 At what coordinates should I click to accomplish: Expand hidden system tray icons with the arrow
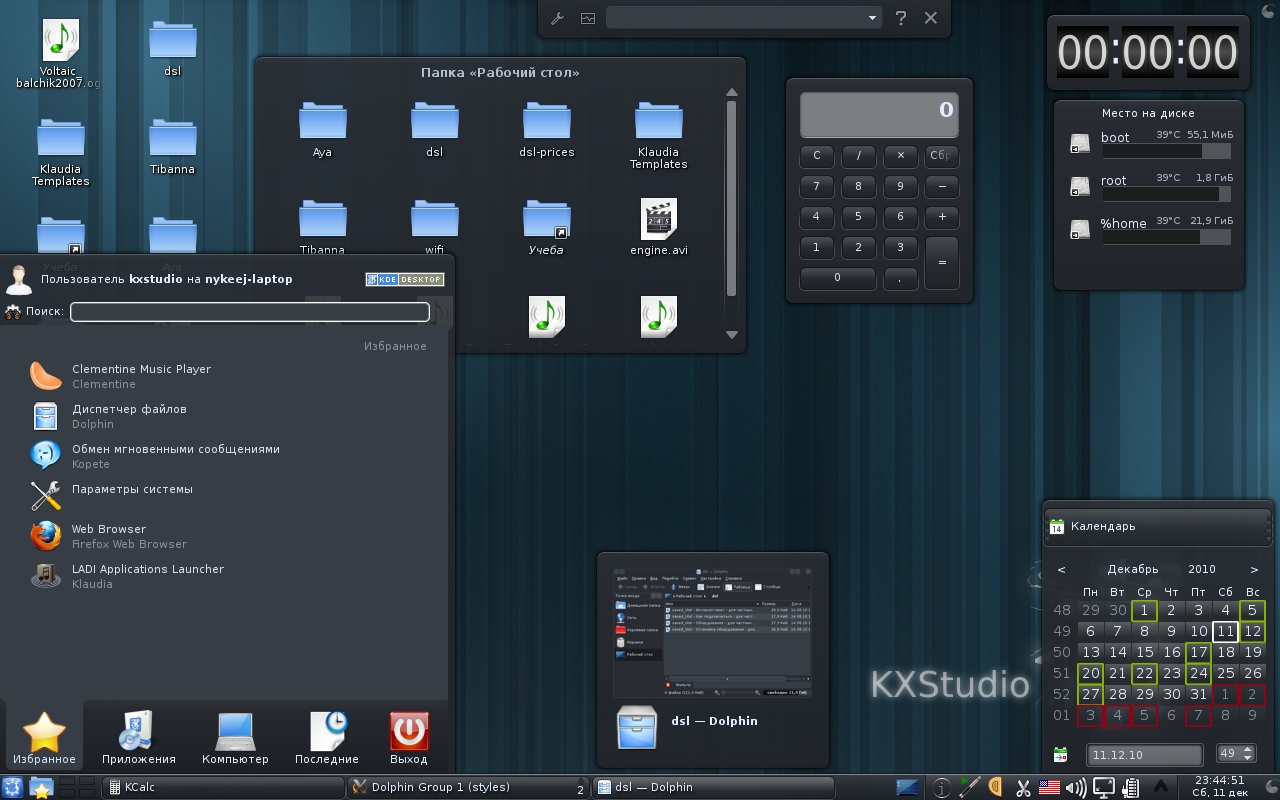[x=1161, y=788]
